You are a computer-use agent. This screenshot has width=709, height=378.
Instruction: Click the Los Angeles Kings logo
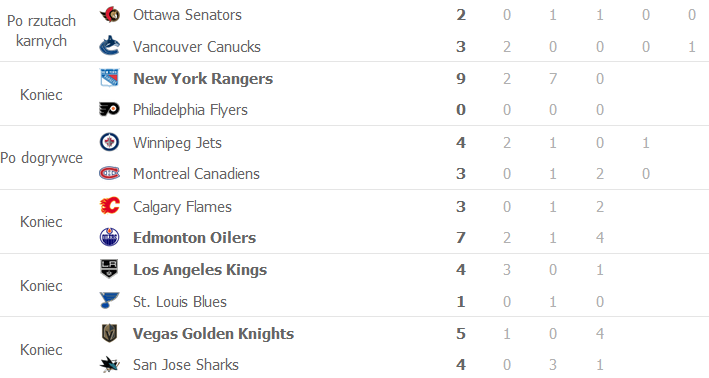pyautogui.click(x=109, y=269)
